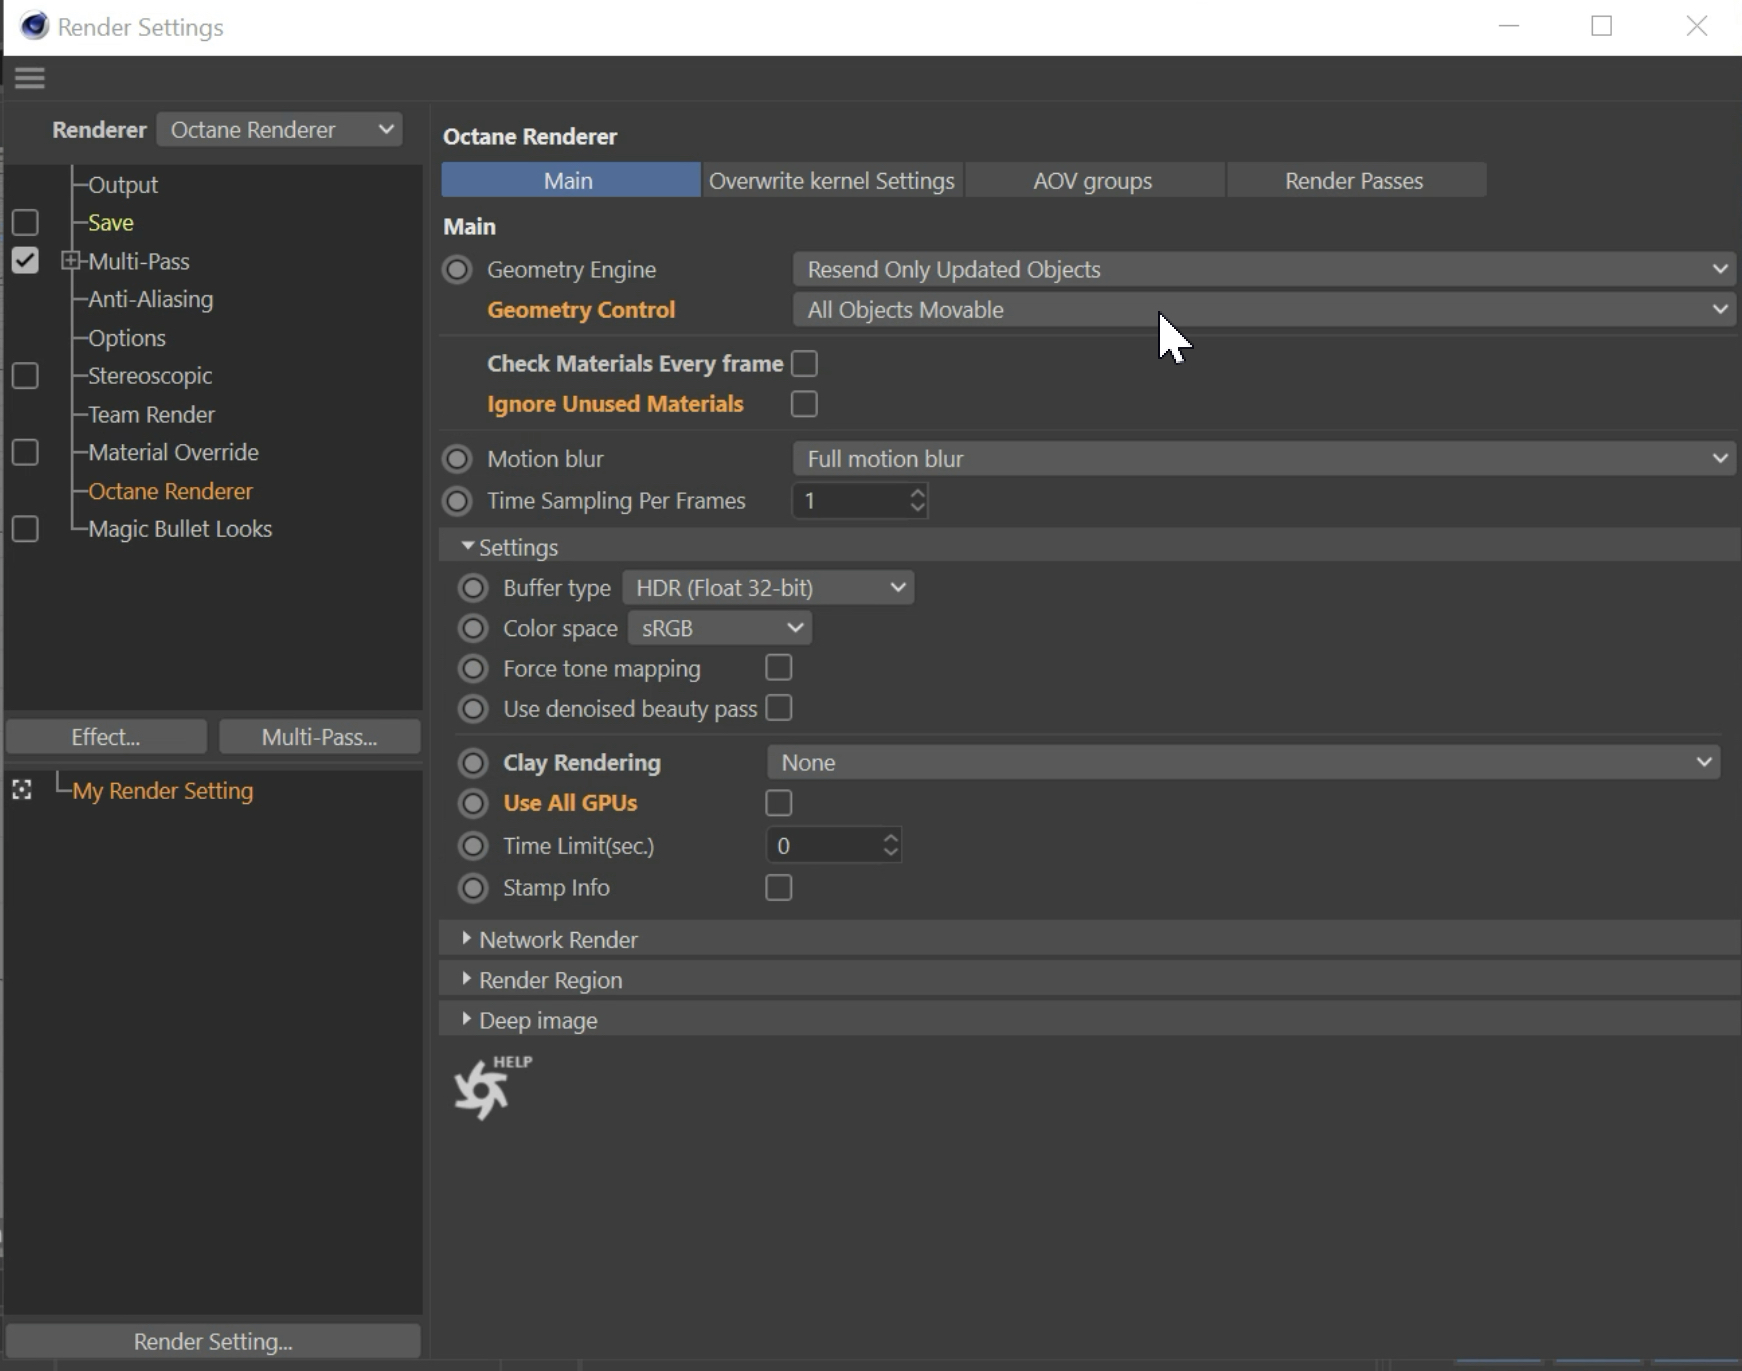Toggle Check Materials Every frame checkbox
1742x1371 pixels.
point(804,363)
